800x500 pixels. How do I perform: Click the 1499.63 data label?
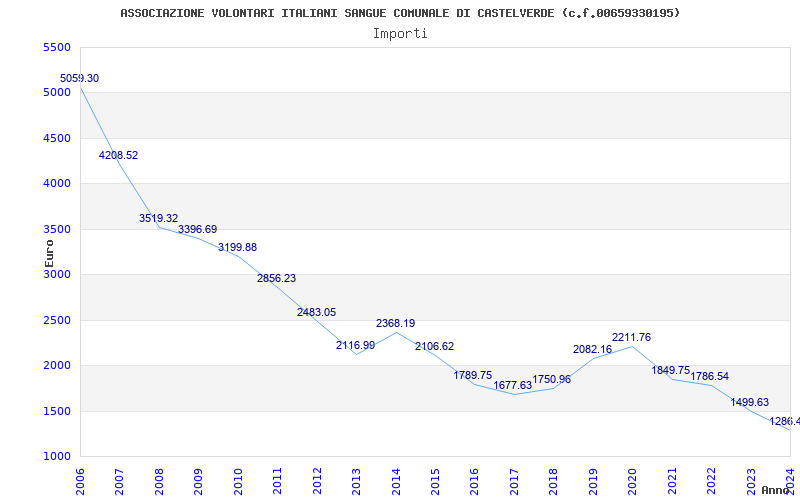click(x=749, y=403)
